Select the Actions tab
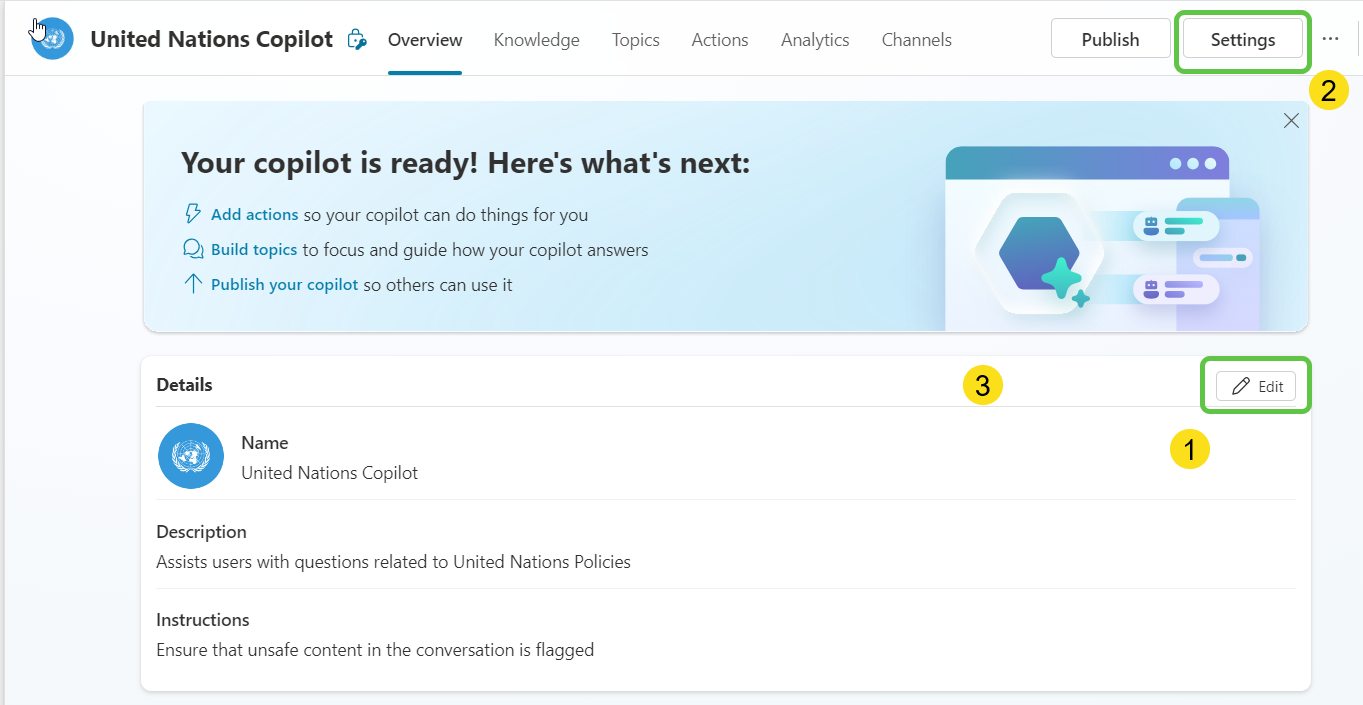 pos(719,40)
